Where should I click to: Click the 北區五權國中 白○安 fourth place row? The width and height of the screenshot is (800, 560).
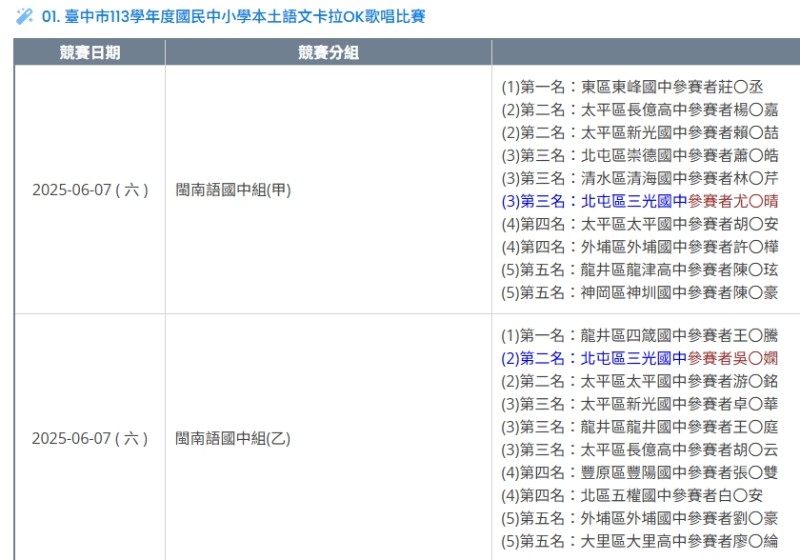[x=632, y=495]
